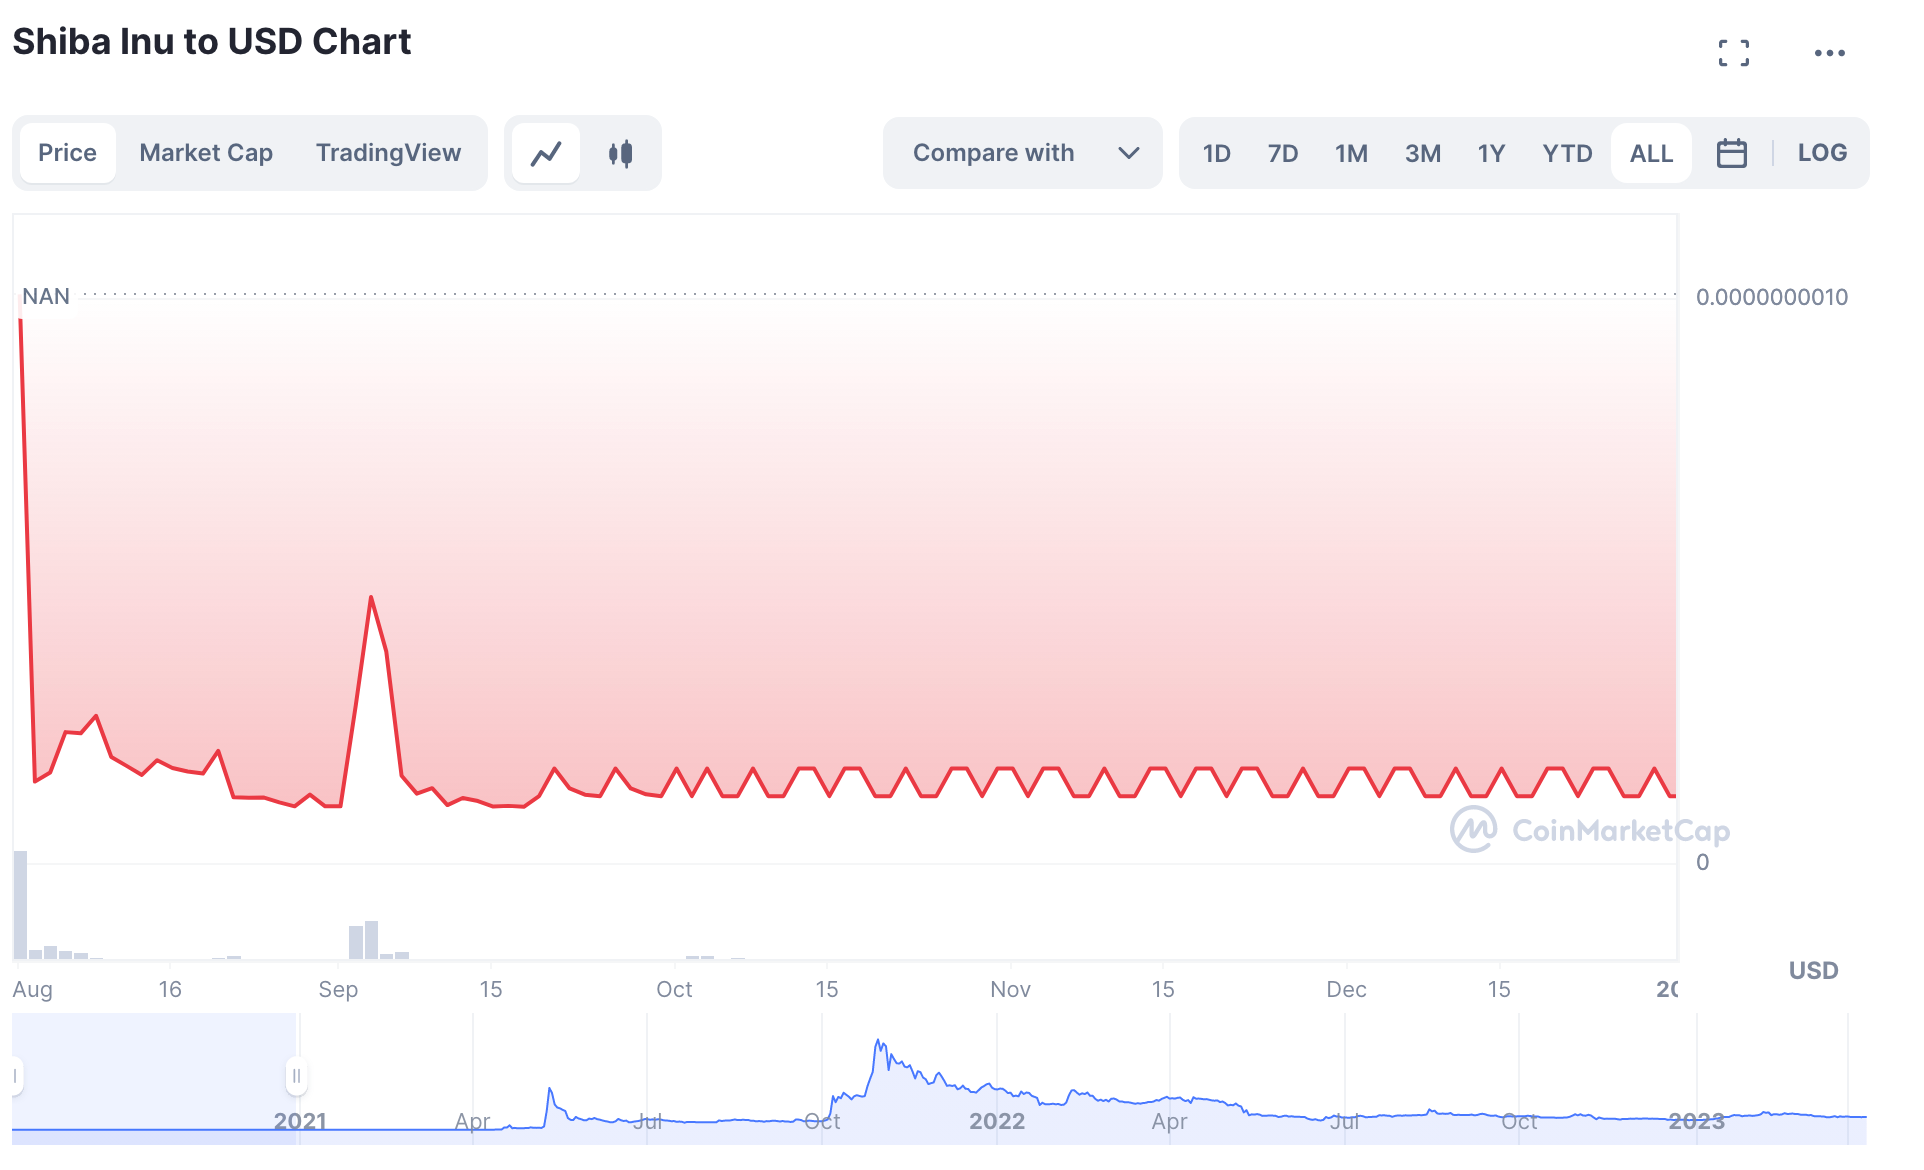Viewport: 1924px width, 1170px height.
Task: Set the time range to 1D
Action: [x=1216, y=153]
